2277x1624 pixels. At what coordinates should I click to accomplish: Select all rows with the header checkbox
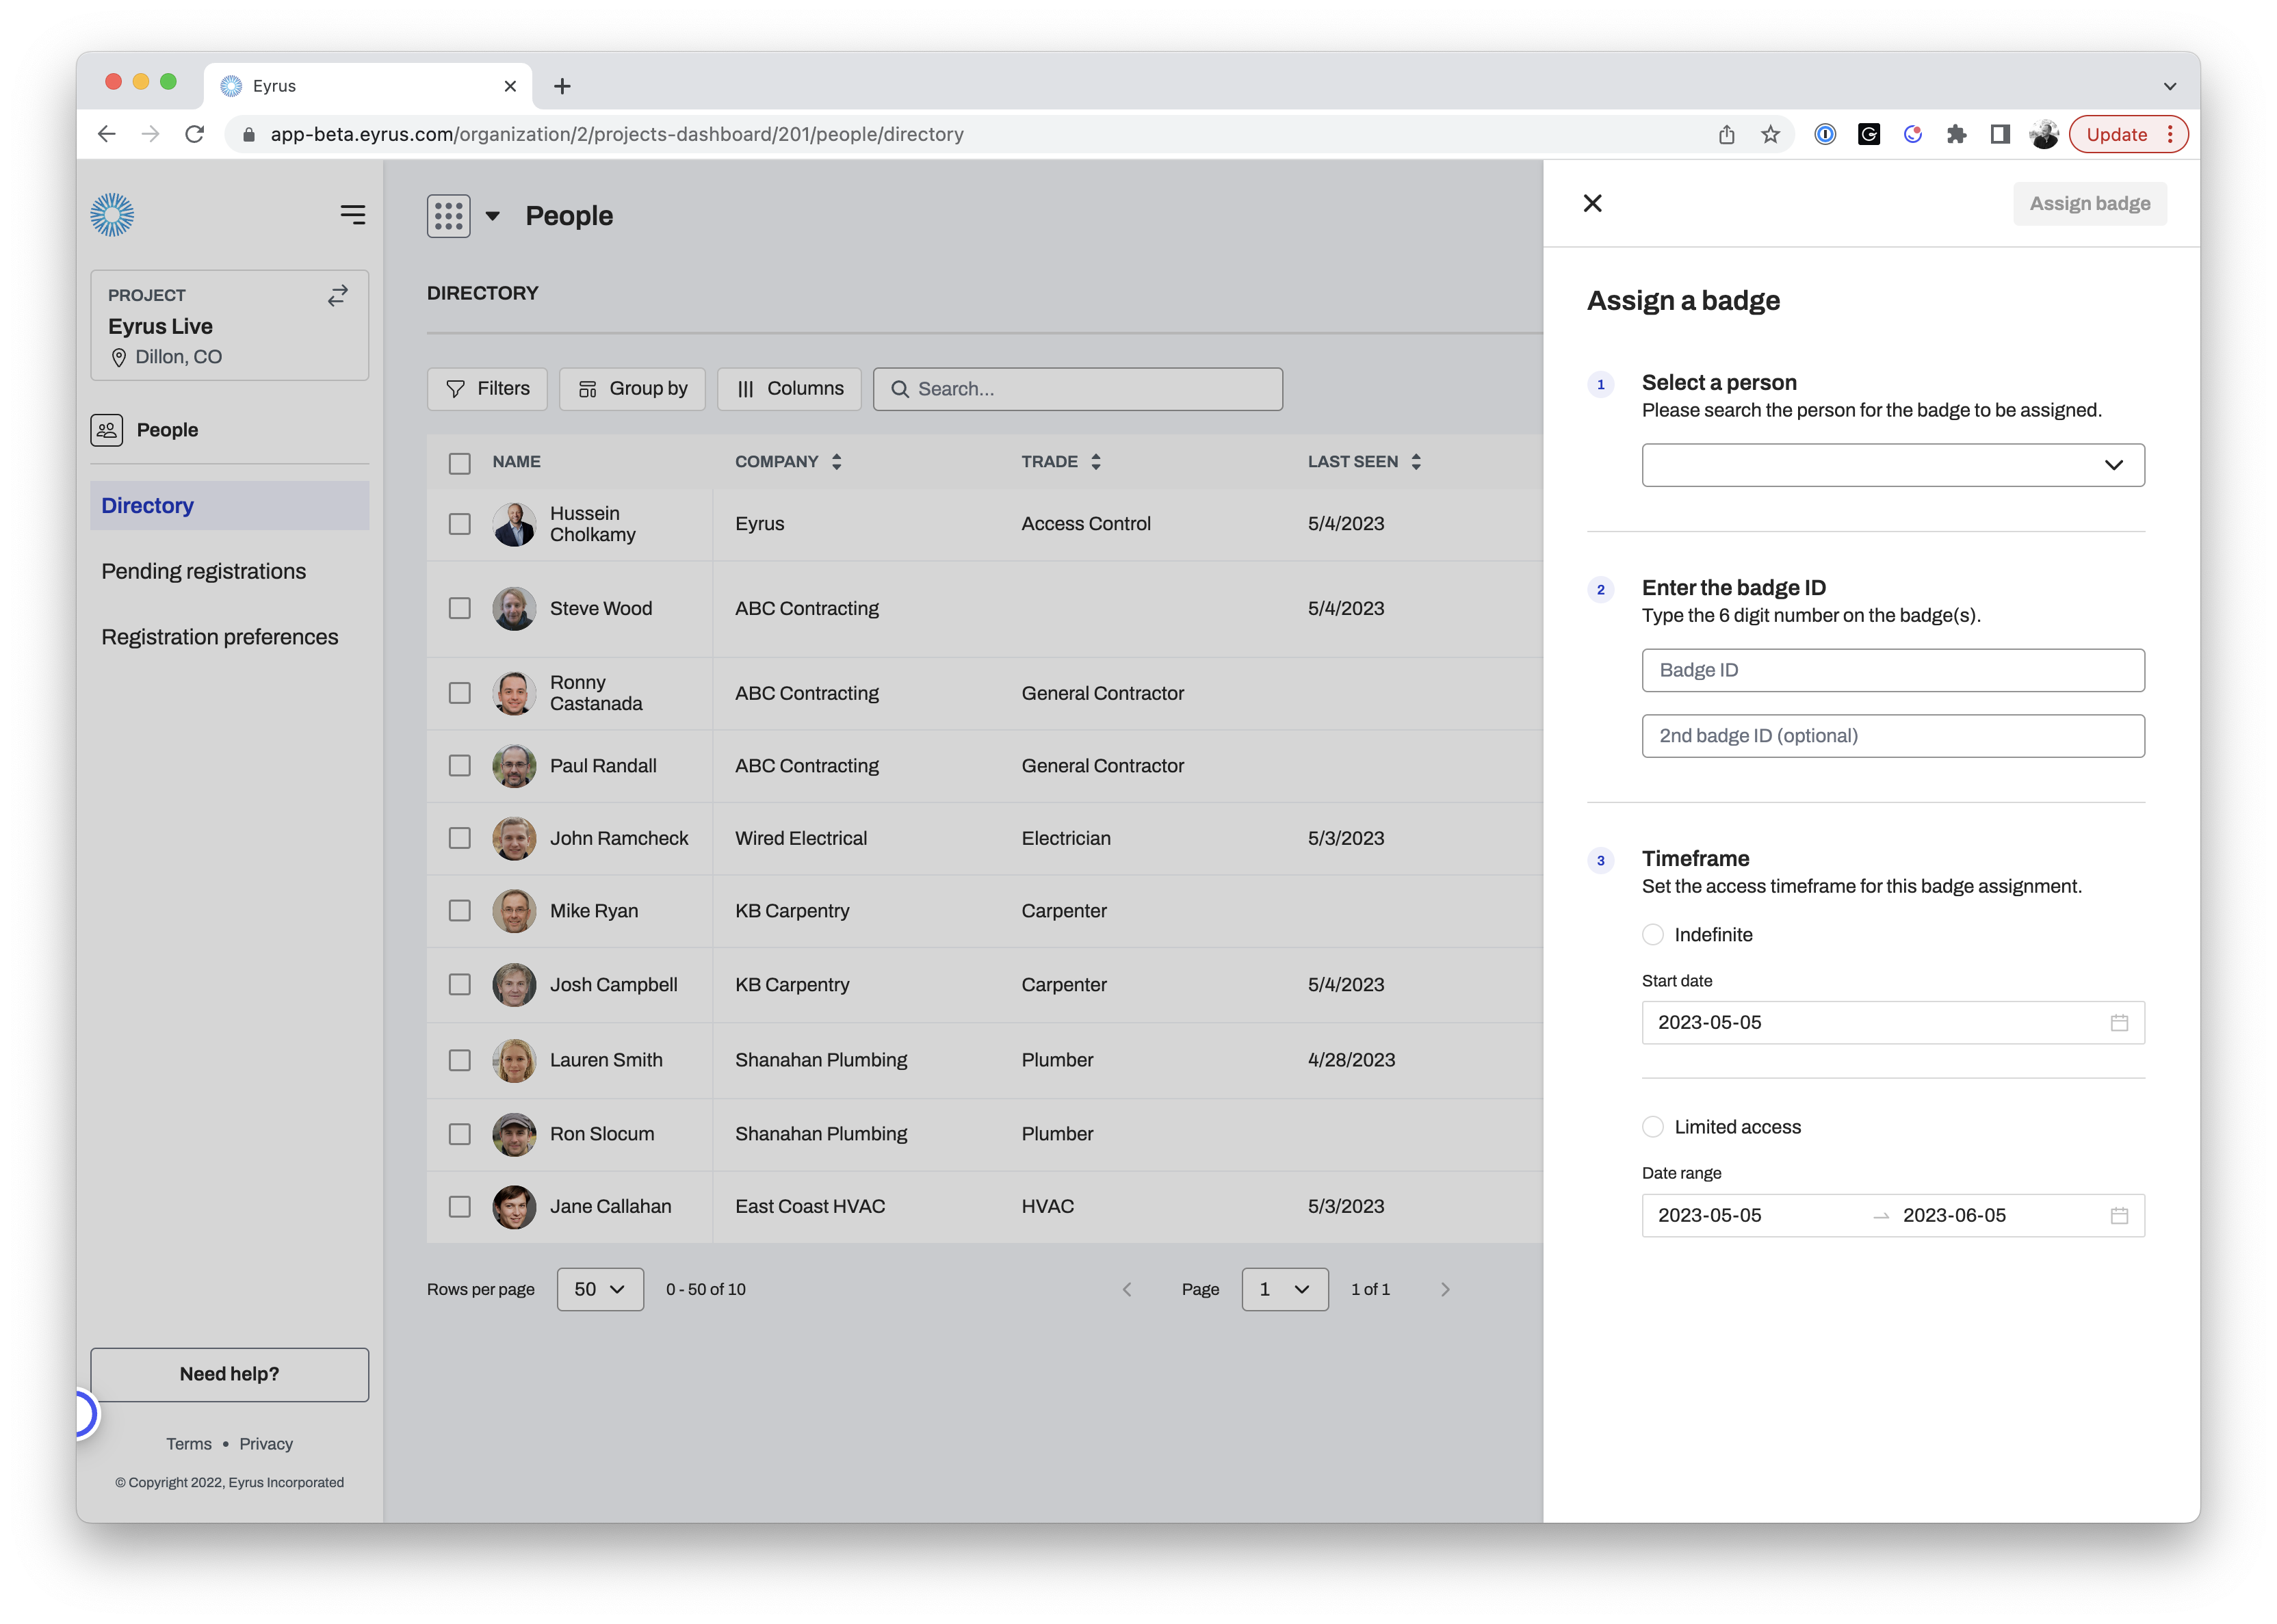coord(460,463)
